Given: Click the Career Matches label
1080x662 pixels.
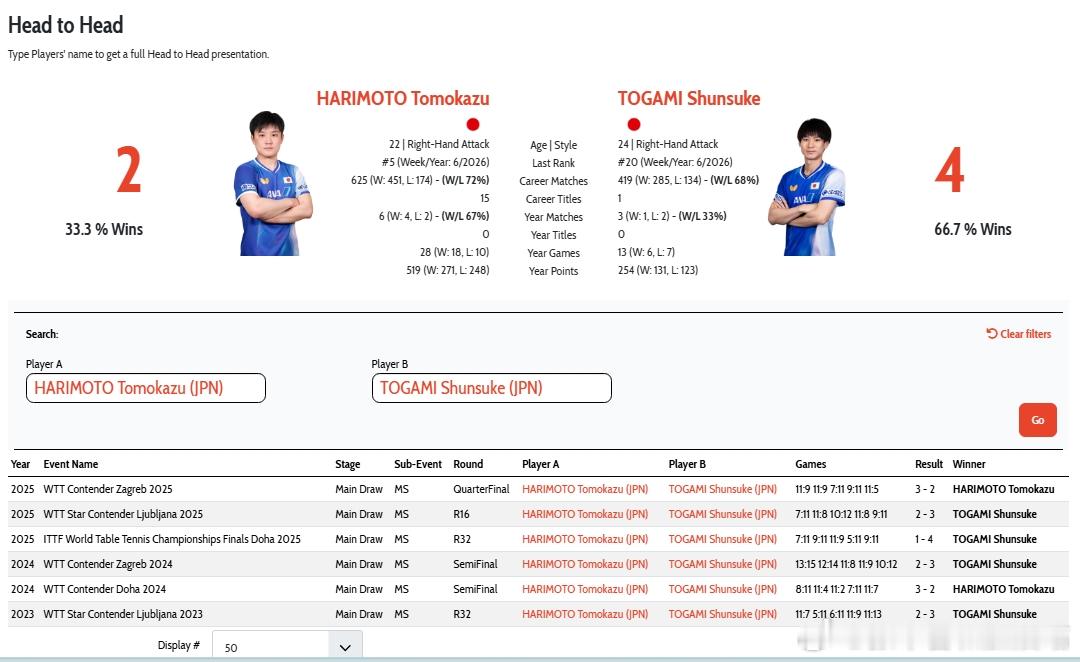Looking at the screenshot, I should tap(554, 181).
